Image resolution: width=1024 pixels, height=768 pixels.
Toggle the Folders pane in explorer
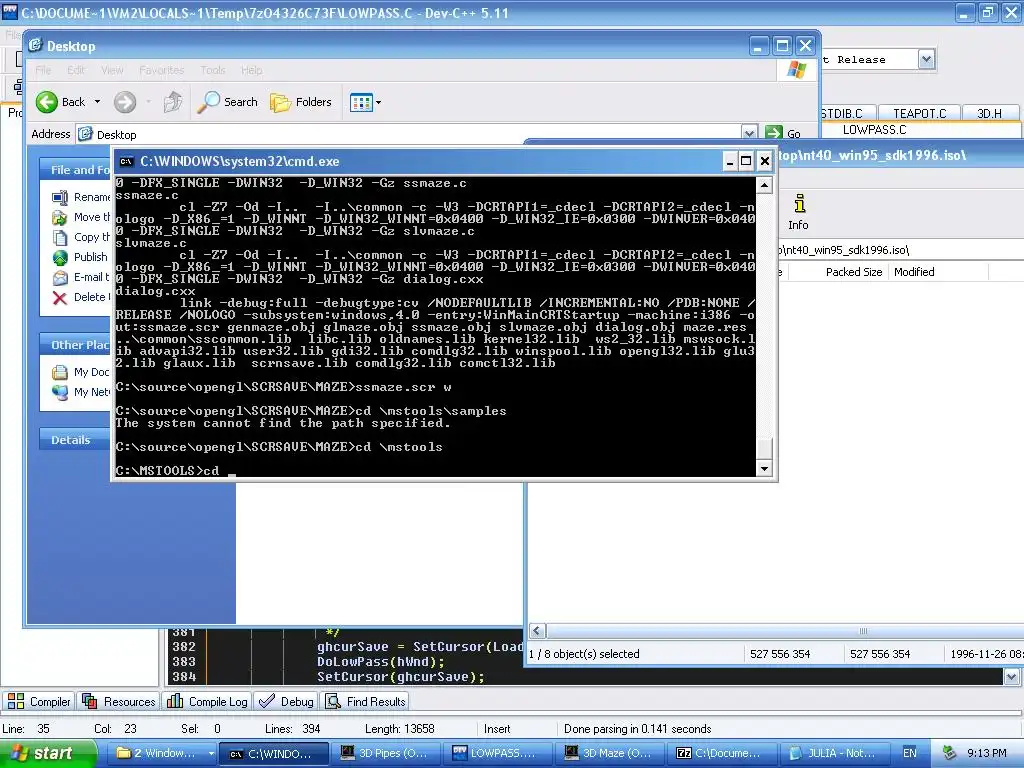(301, 102)
